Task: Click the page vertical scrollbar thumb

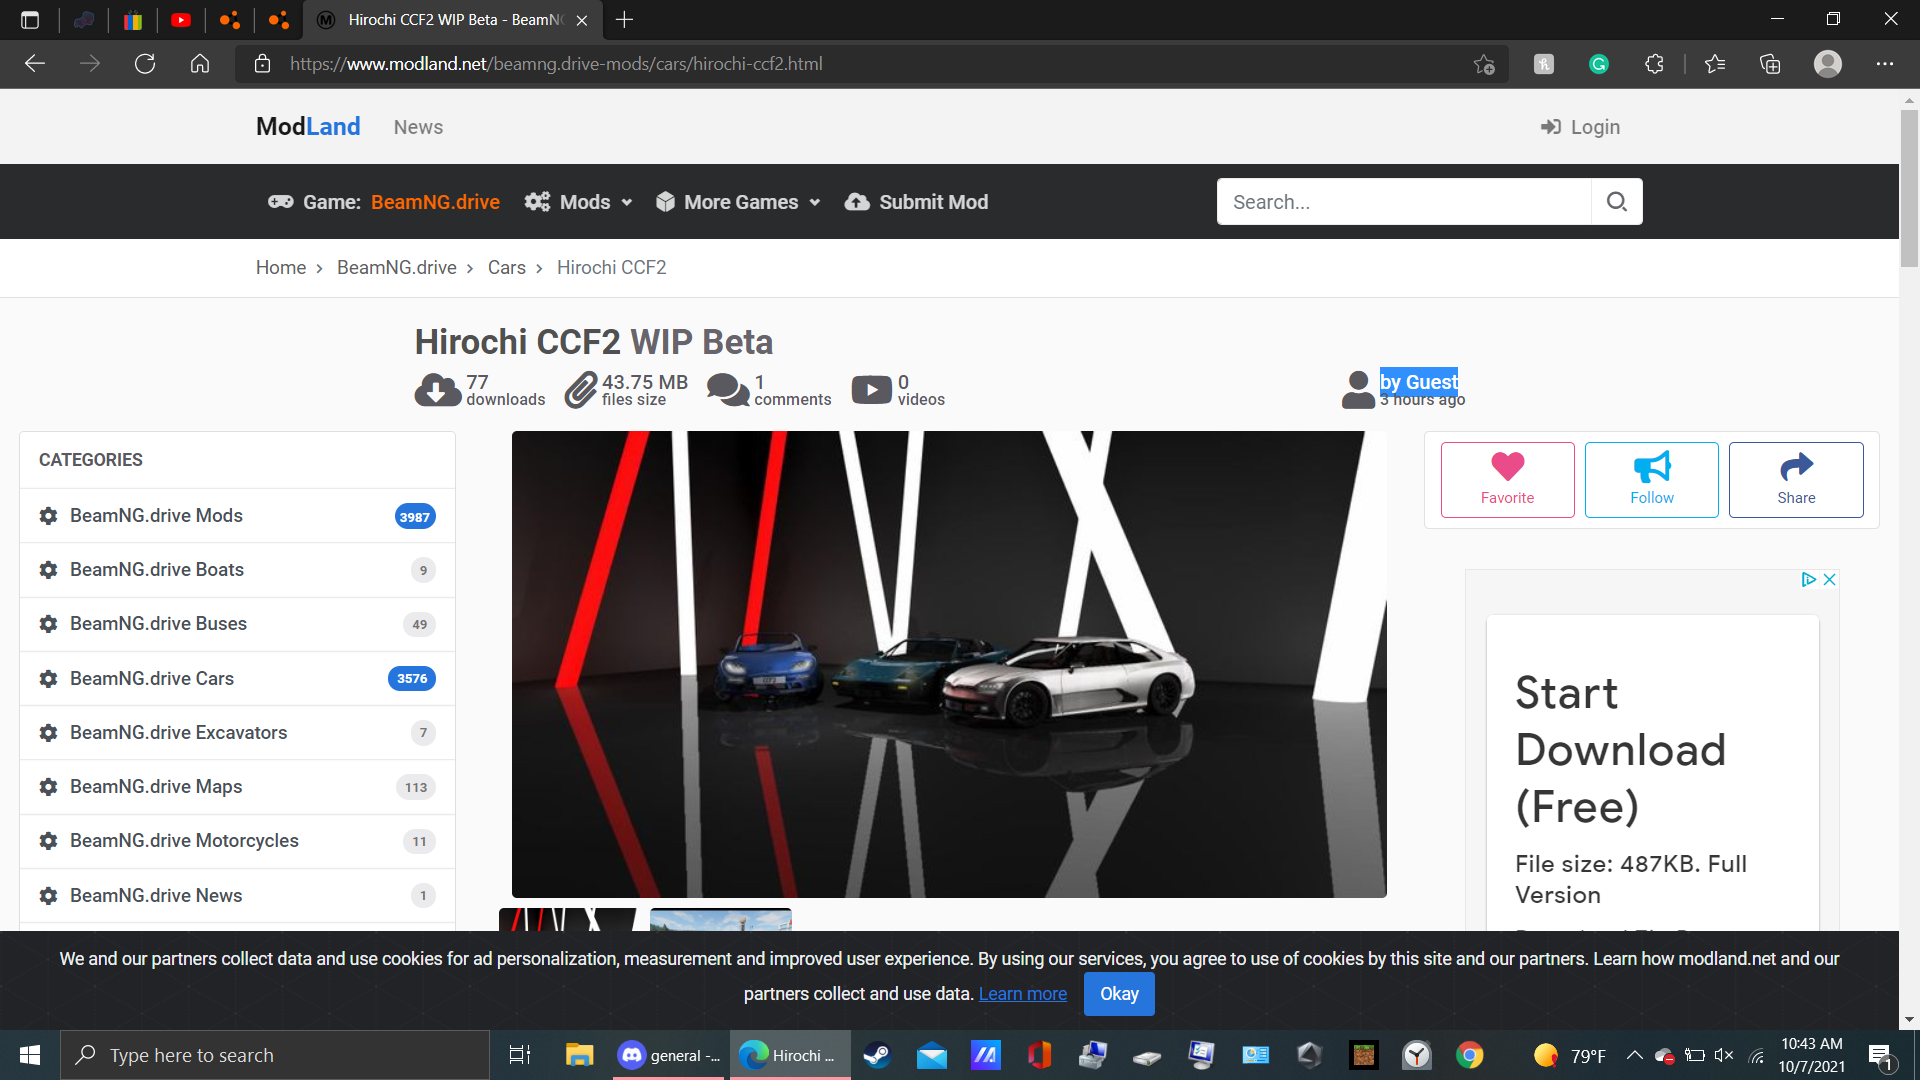Action: pyautogui.click(x=1909, y=188)
